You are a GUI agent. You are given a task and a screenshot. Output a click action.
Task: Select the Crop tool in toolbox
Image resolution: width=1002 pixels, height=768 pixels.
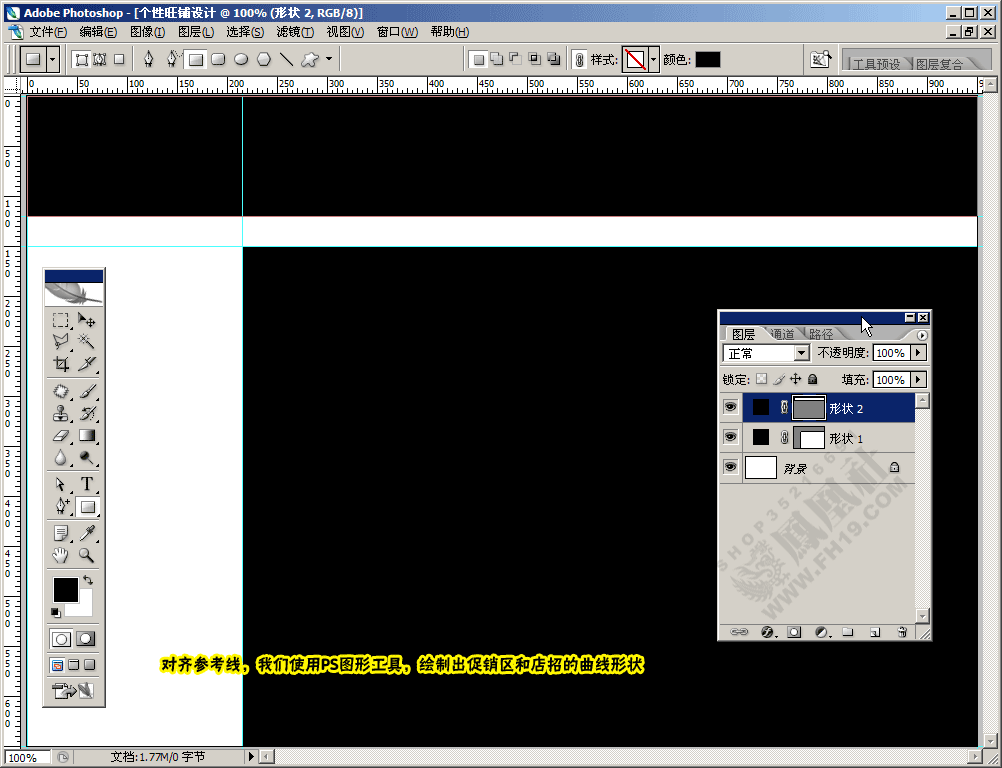pyautogui.click(x=61, y=364)
